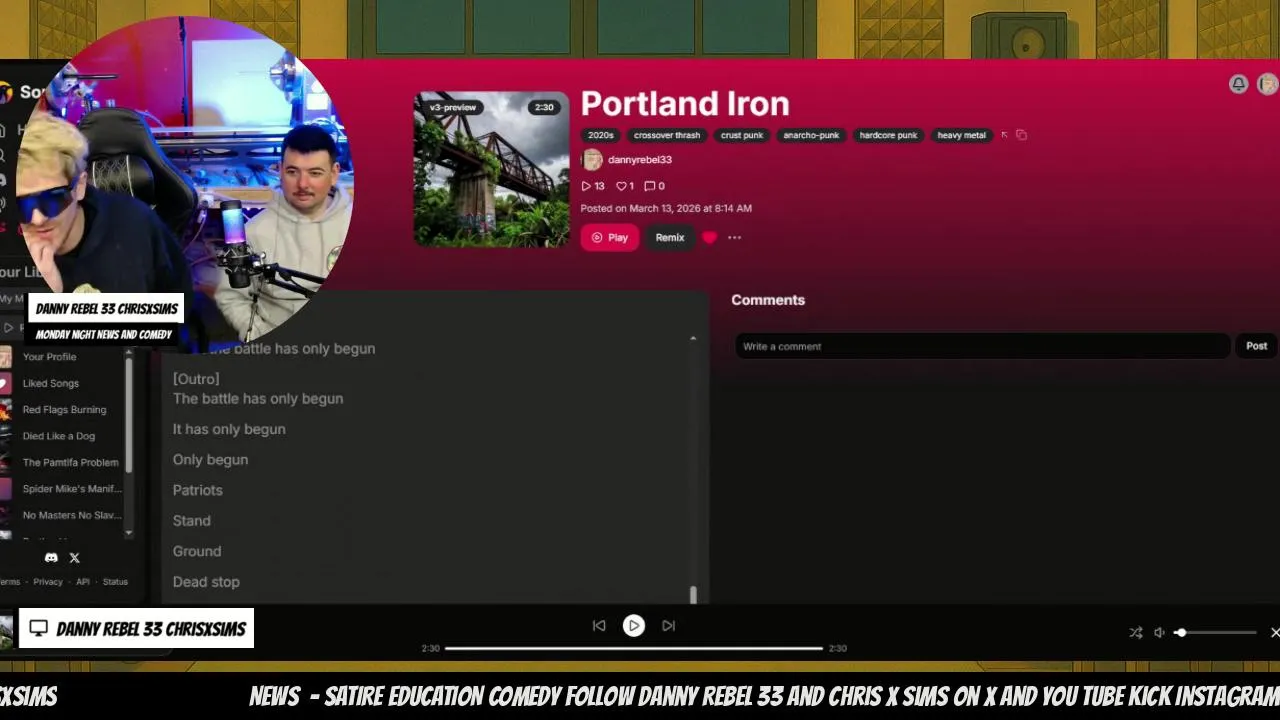Select the crossover thrash tag
Image resolution: width=1280 pixels, height=720 pixels.
click(667, 135)
